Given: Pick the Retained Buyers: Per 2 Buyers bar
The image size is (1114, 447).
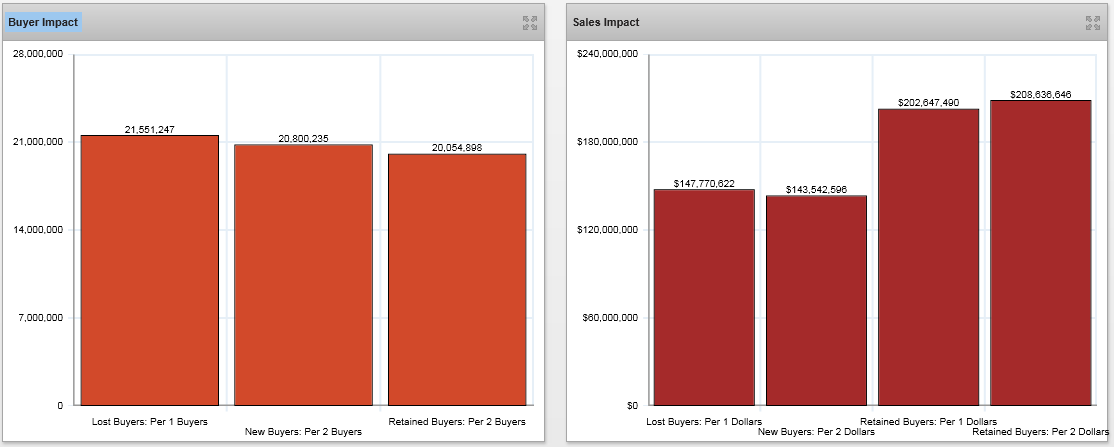Looking at the screenshot, I should tap(457, 280).
